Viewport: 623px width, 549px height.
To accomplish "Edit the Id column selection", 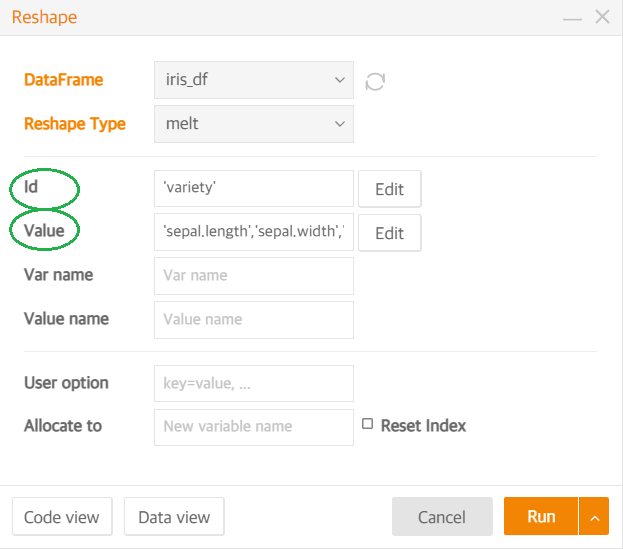I will coord(389,189).
